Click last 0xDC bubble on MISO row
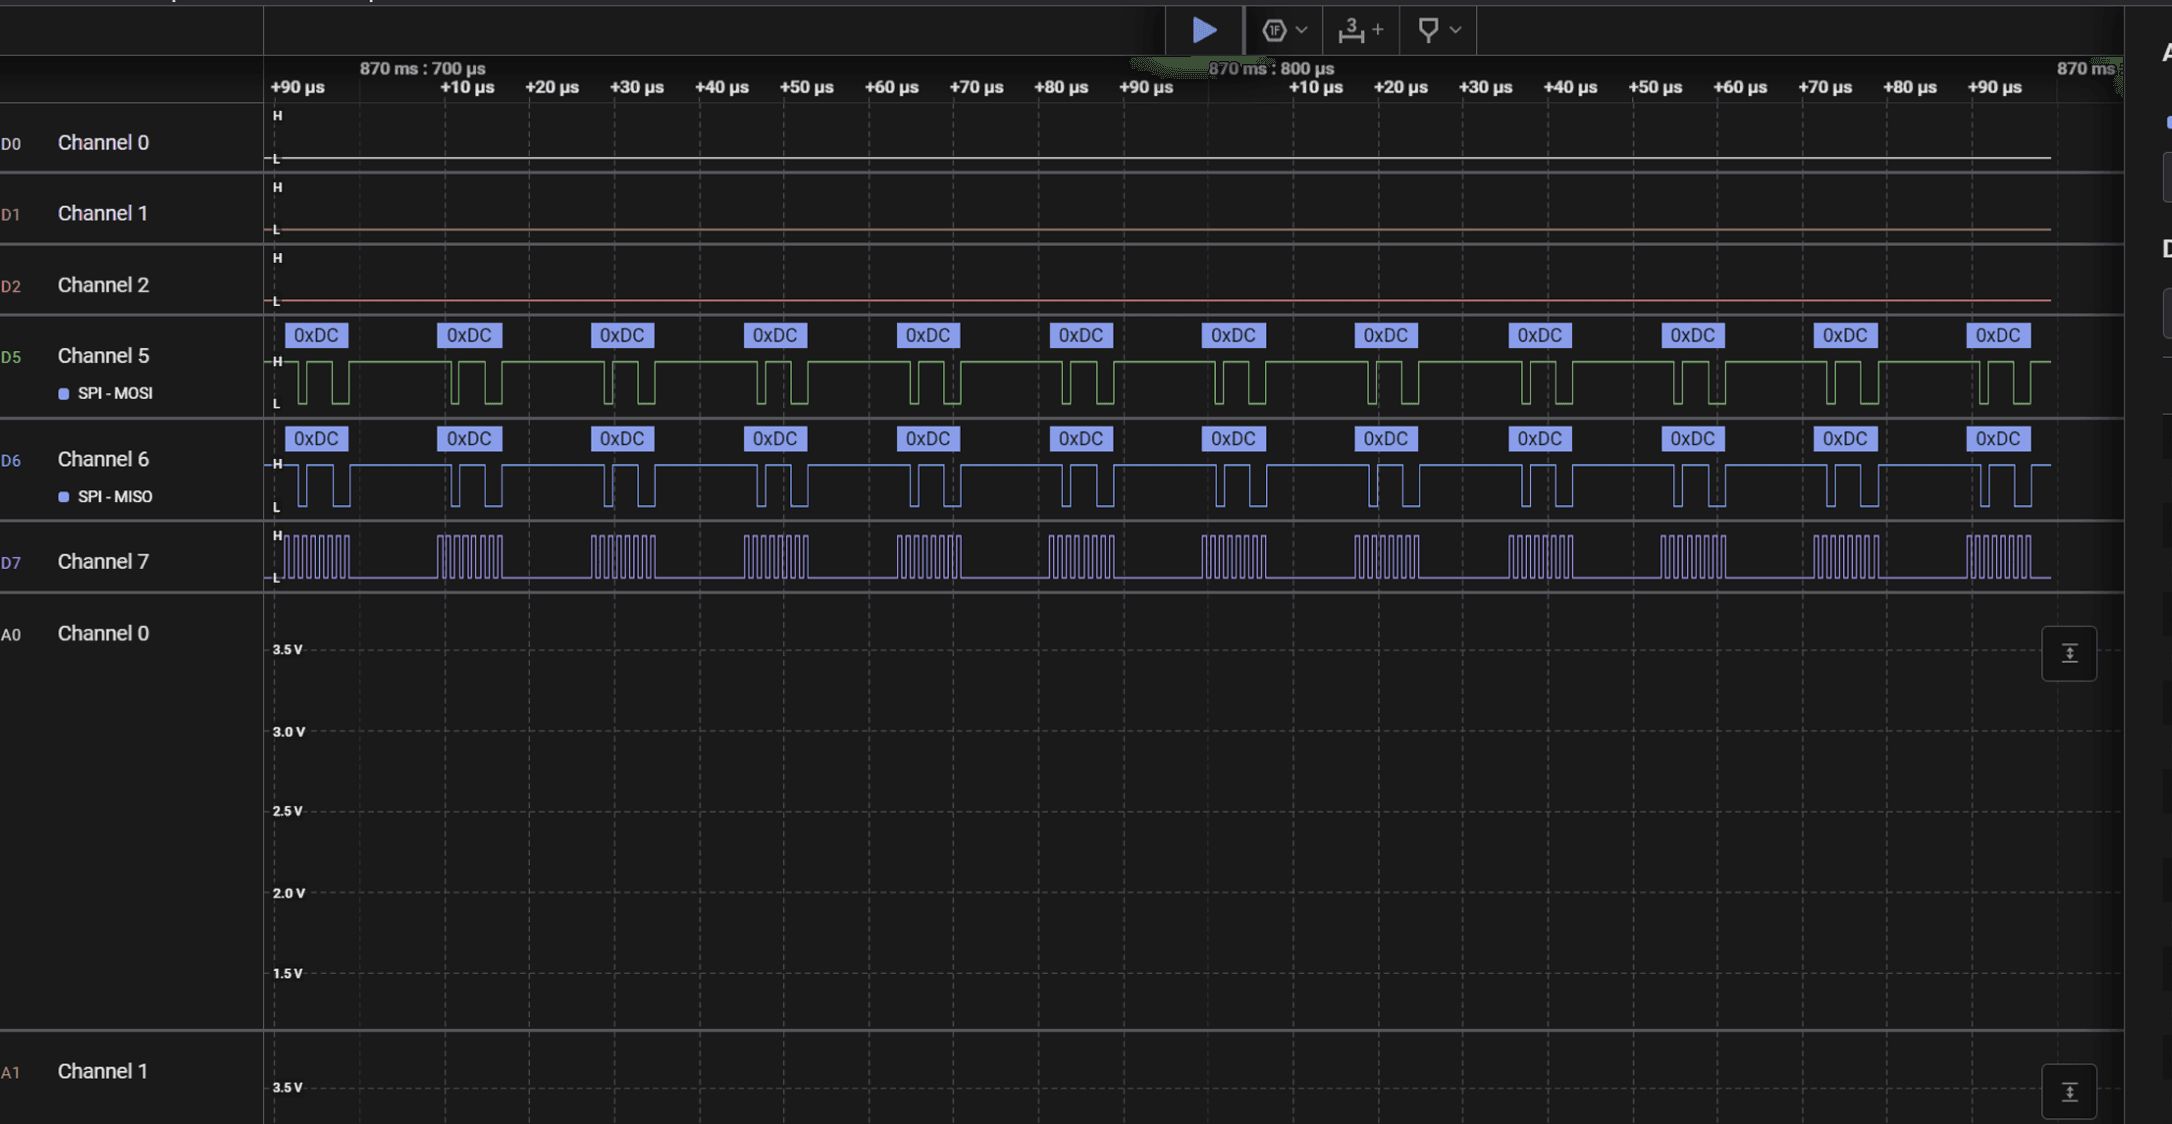This screenshot has width=2172, height=1124. [x=1997, y=439]
